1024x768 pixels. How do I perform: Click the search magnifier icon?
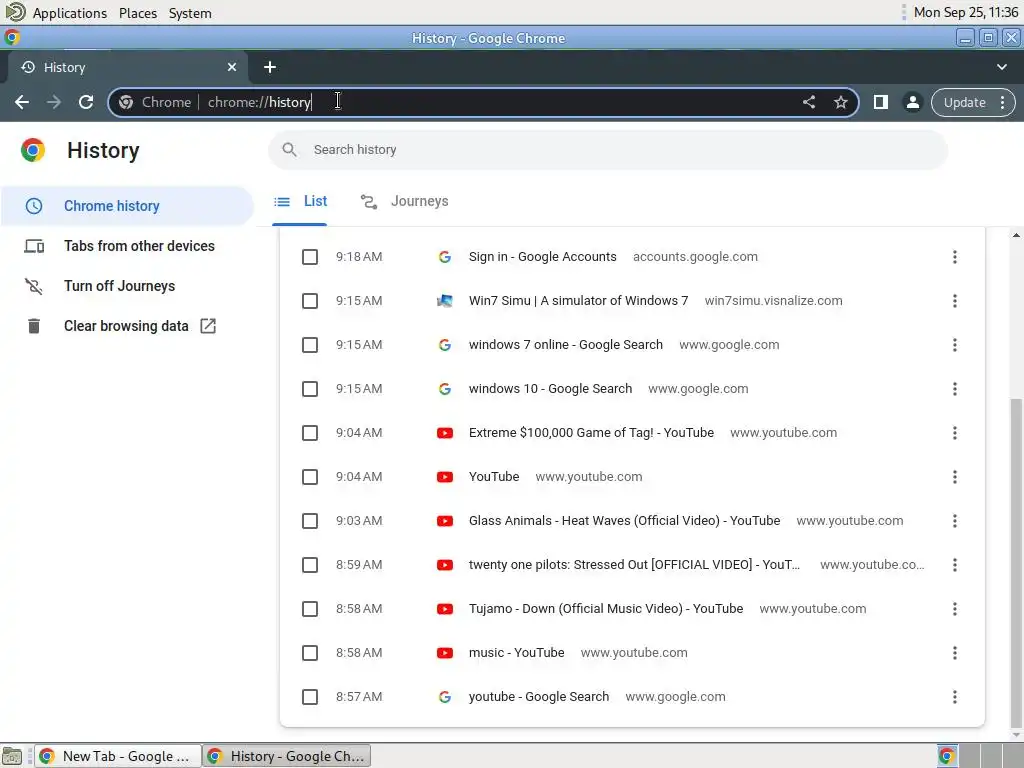coord(289,150)
